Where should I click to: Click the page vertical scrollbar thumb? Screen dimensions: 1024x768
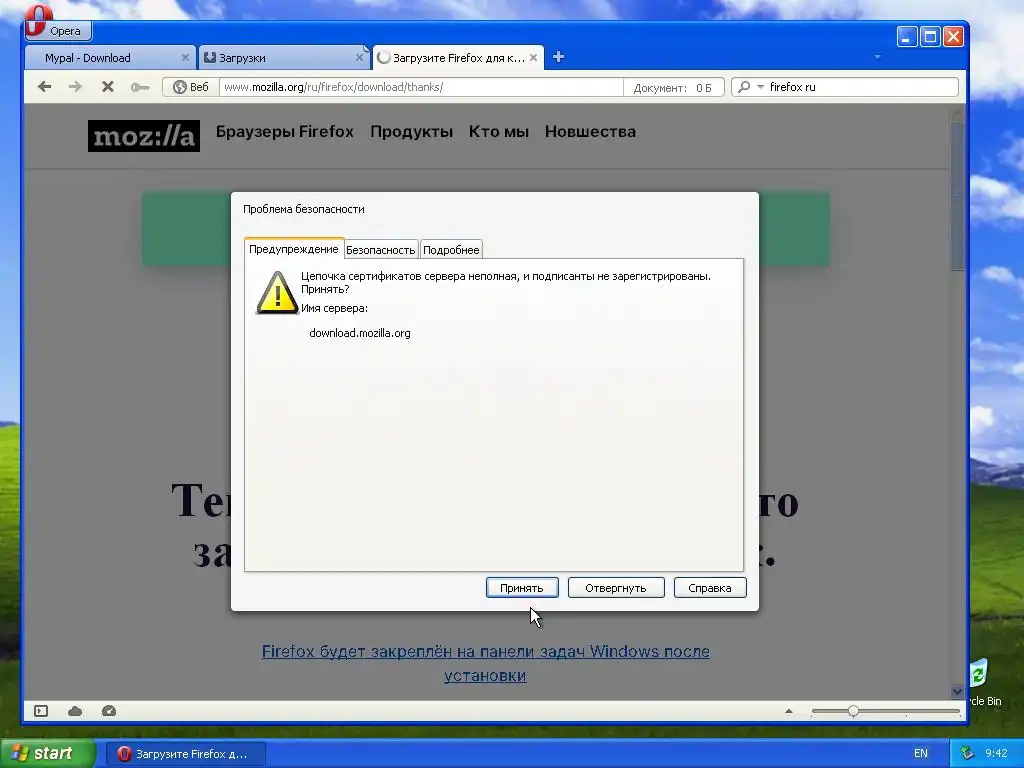[957, 196]
